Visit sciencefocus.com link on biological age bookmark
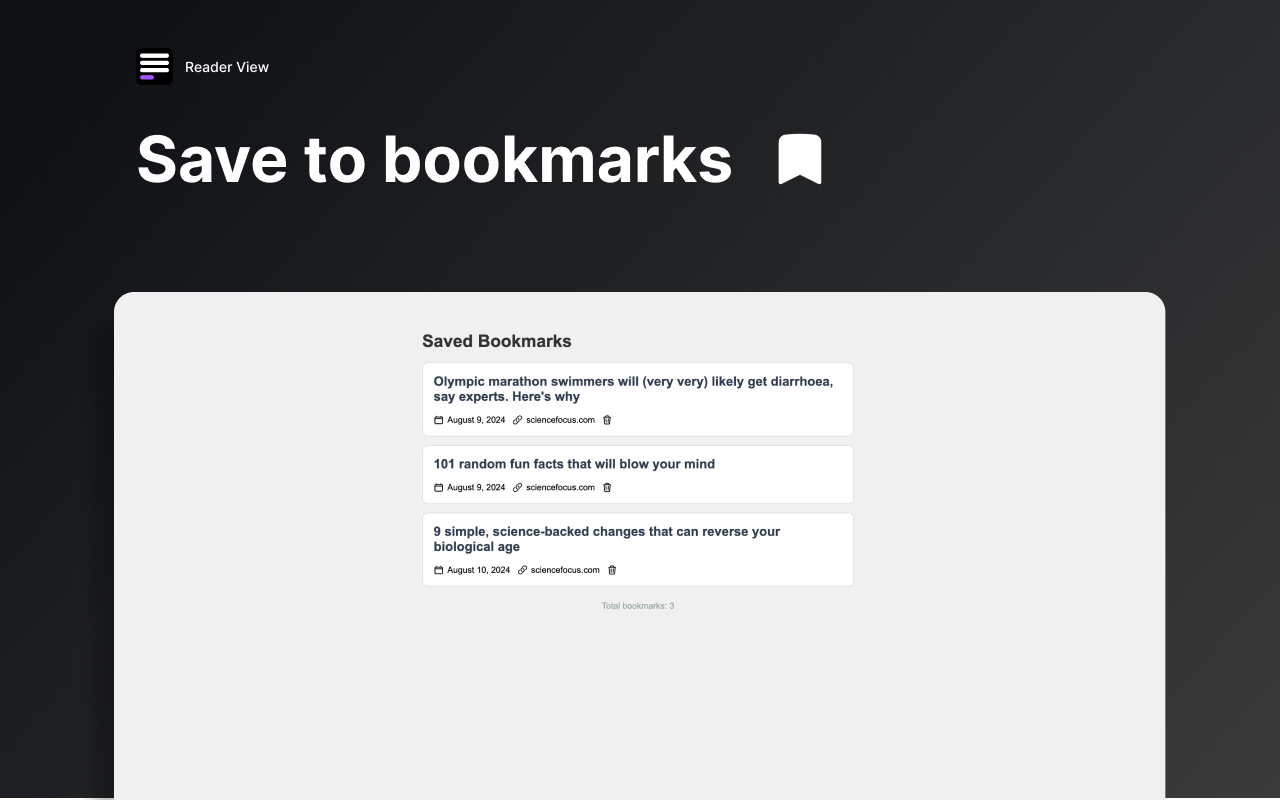This screenshot has height=800, width=1280. click(x=565, y=570)
